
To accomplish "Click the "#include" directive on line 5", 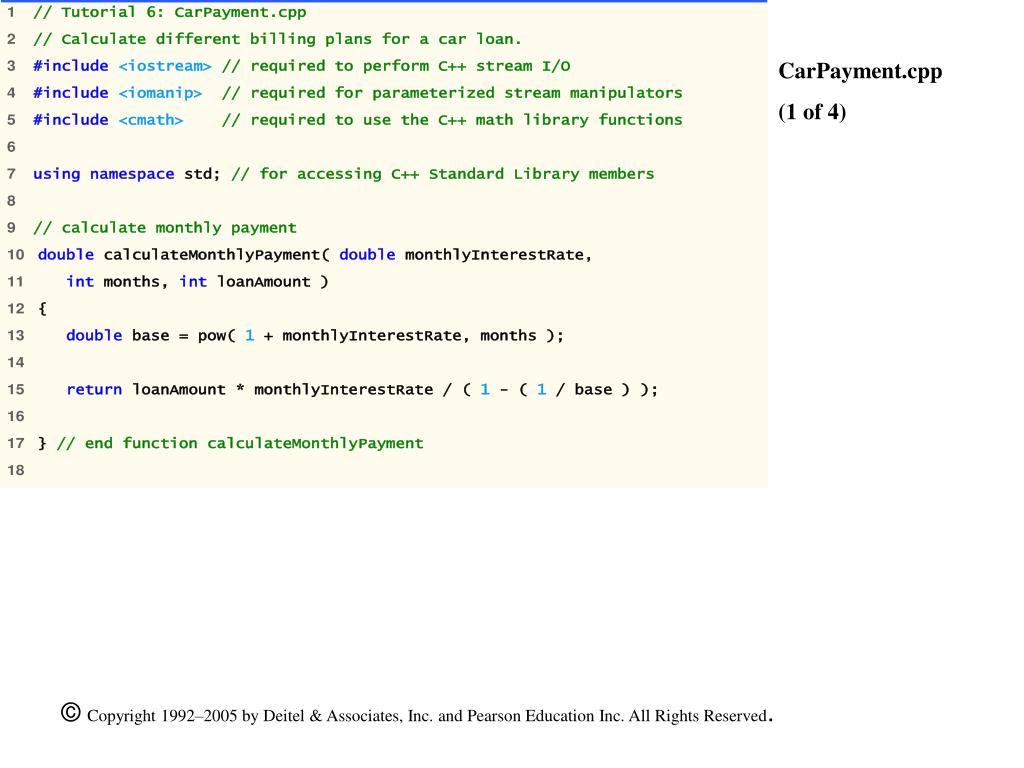I will (71, 120).
